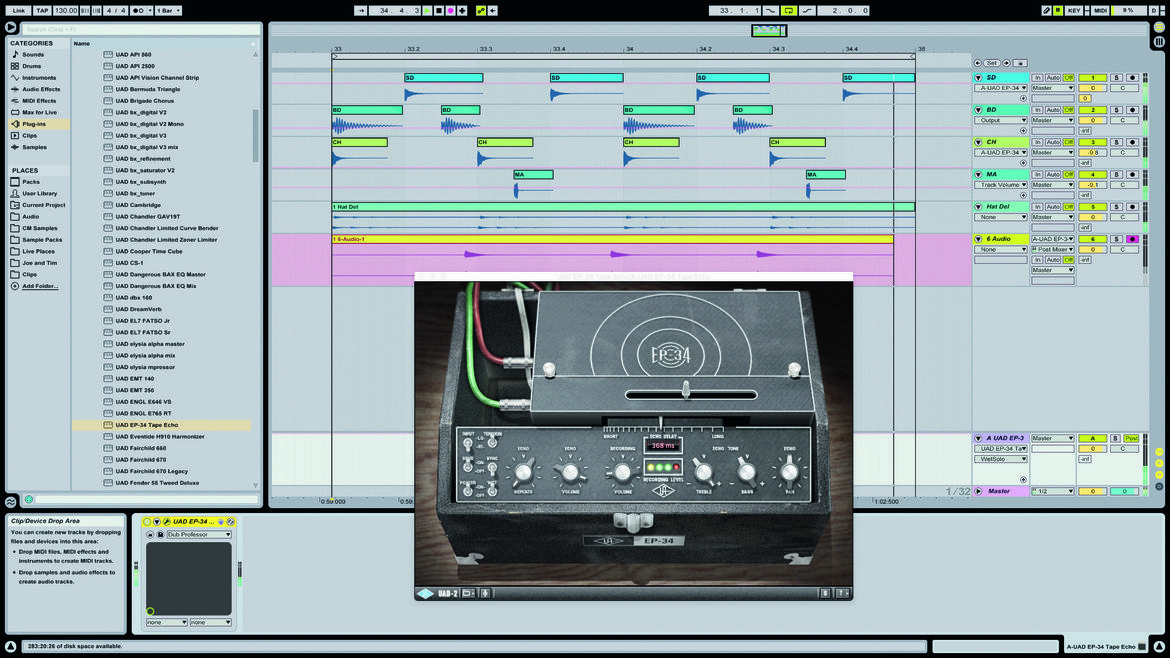Toggle the CH track activator numbered 3
The image size is (1170, 658).
(1092, 142)
